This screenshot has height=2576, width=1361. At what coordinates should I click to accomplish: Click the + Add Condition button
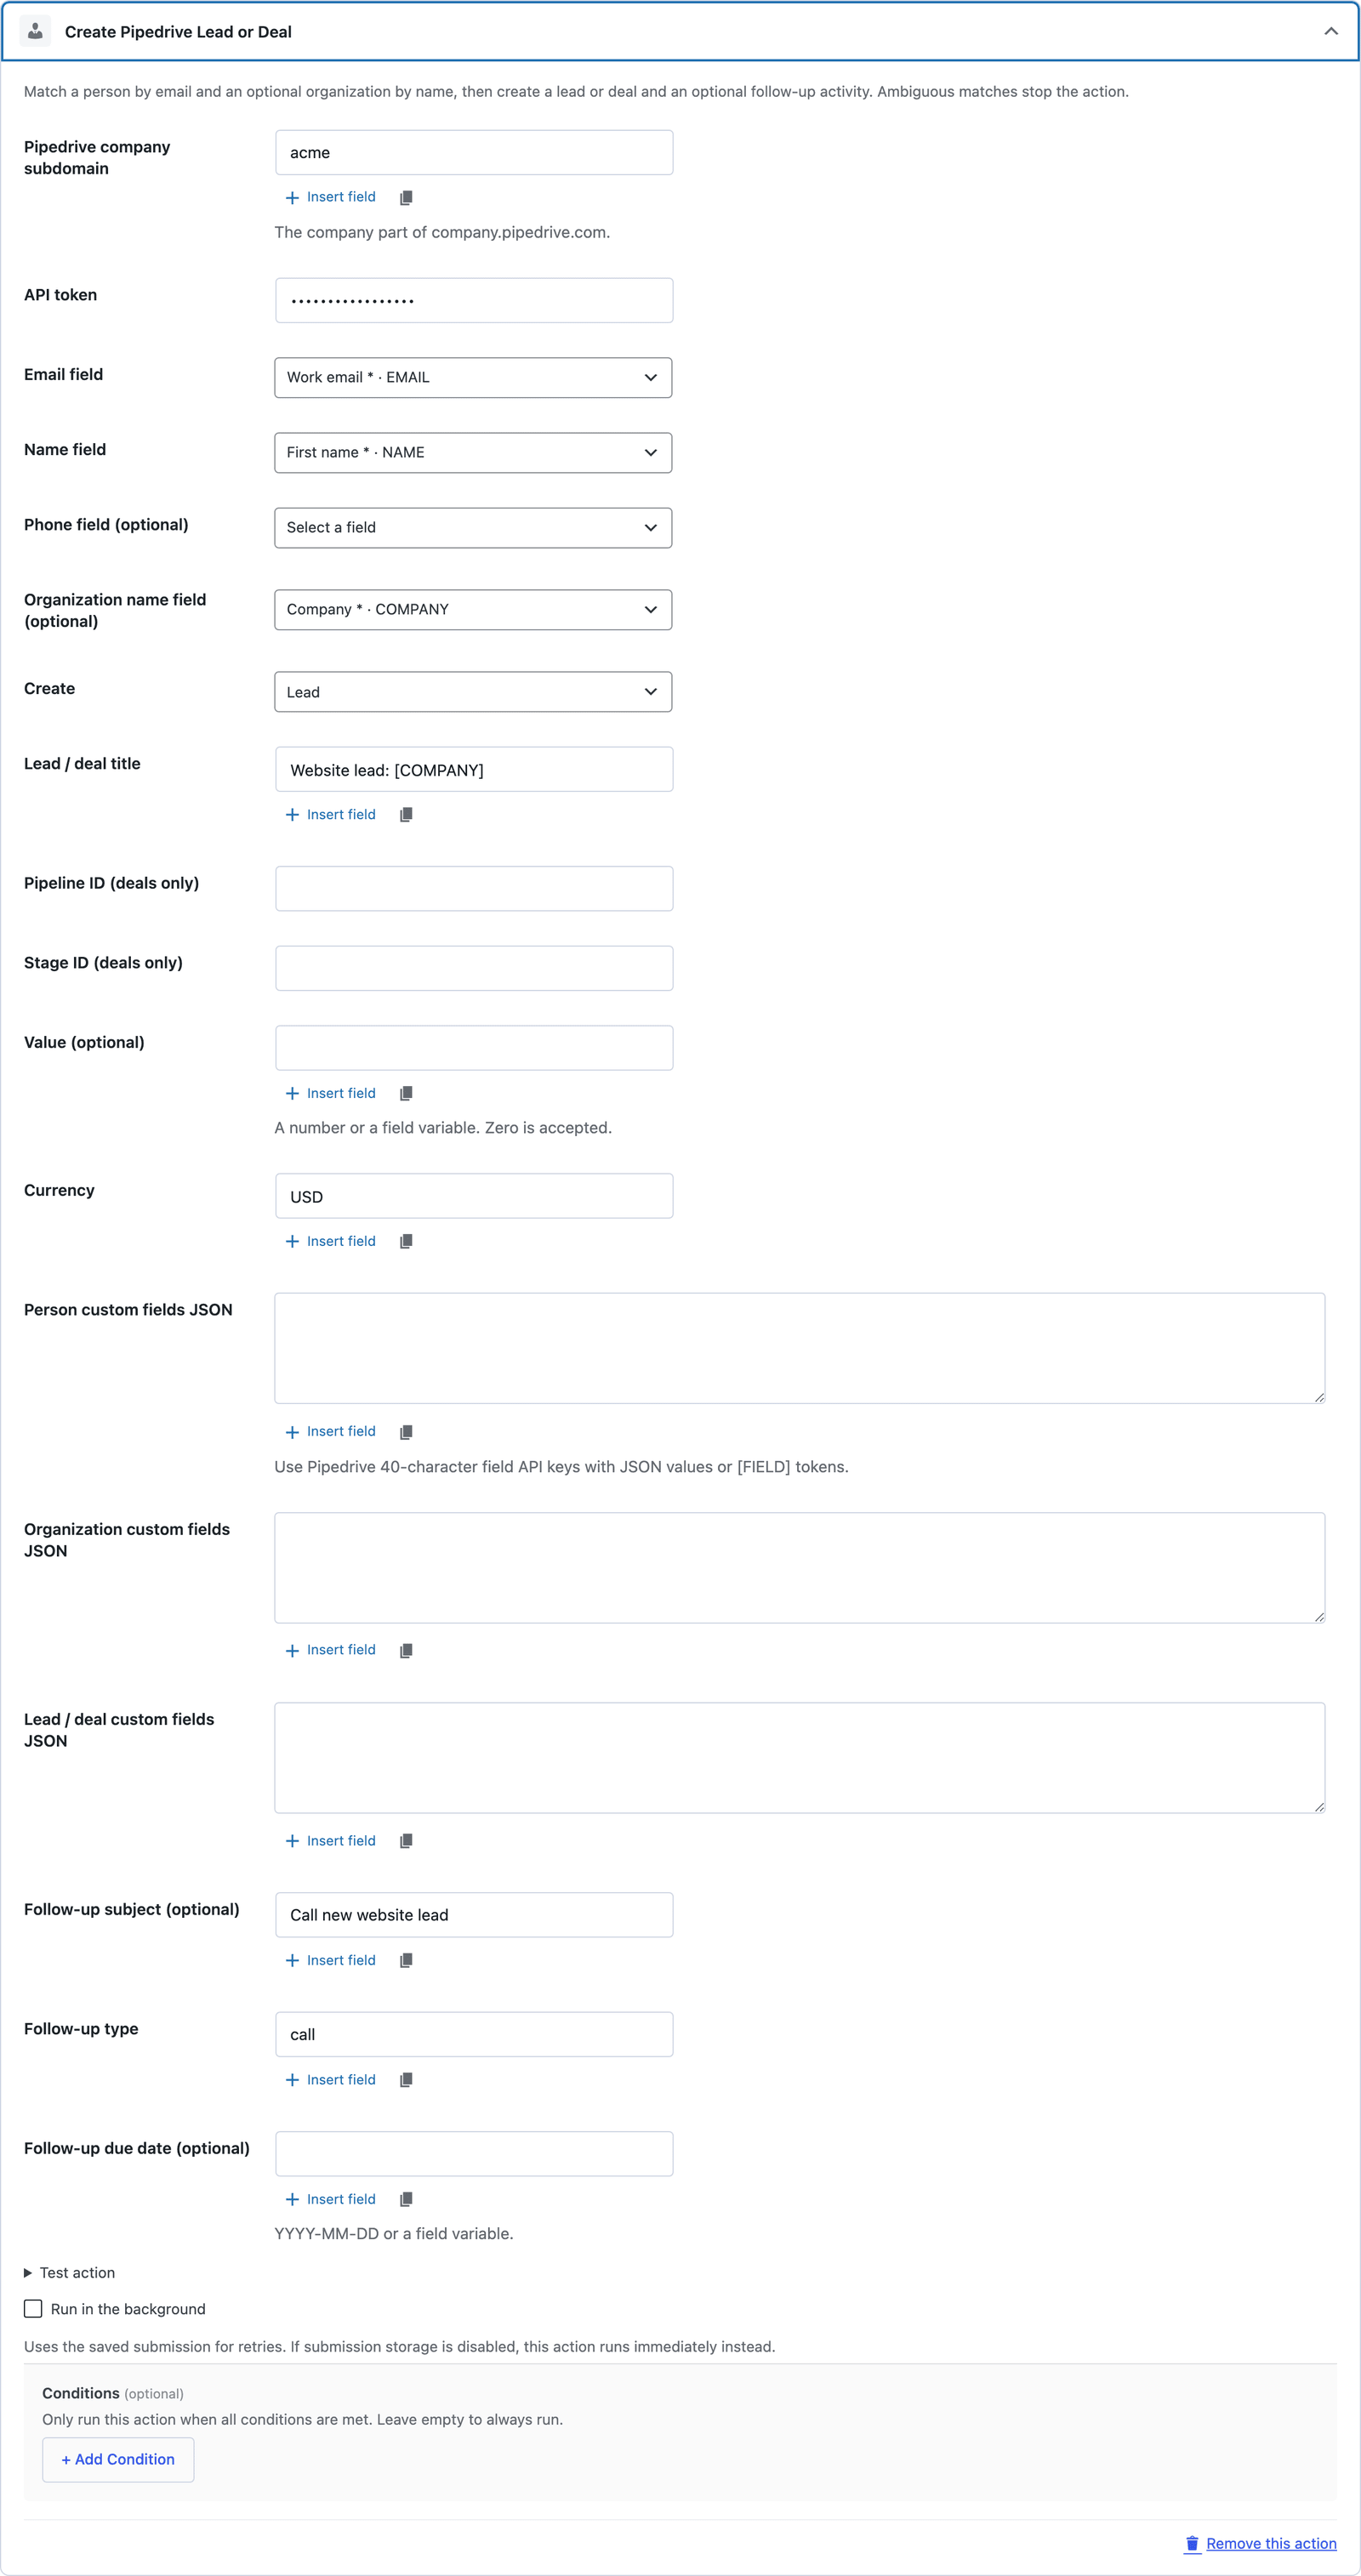[118, 2459]
